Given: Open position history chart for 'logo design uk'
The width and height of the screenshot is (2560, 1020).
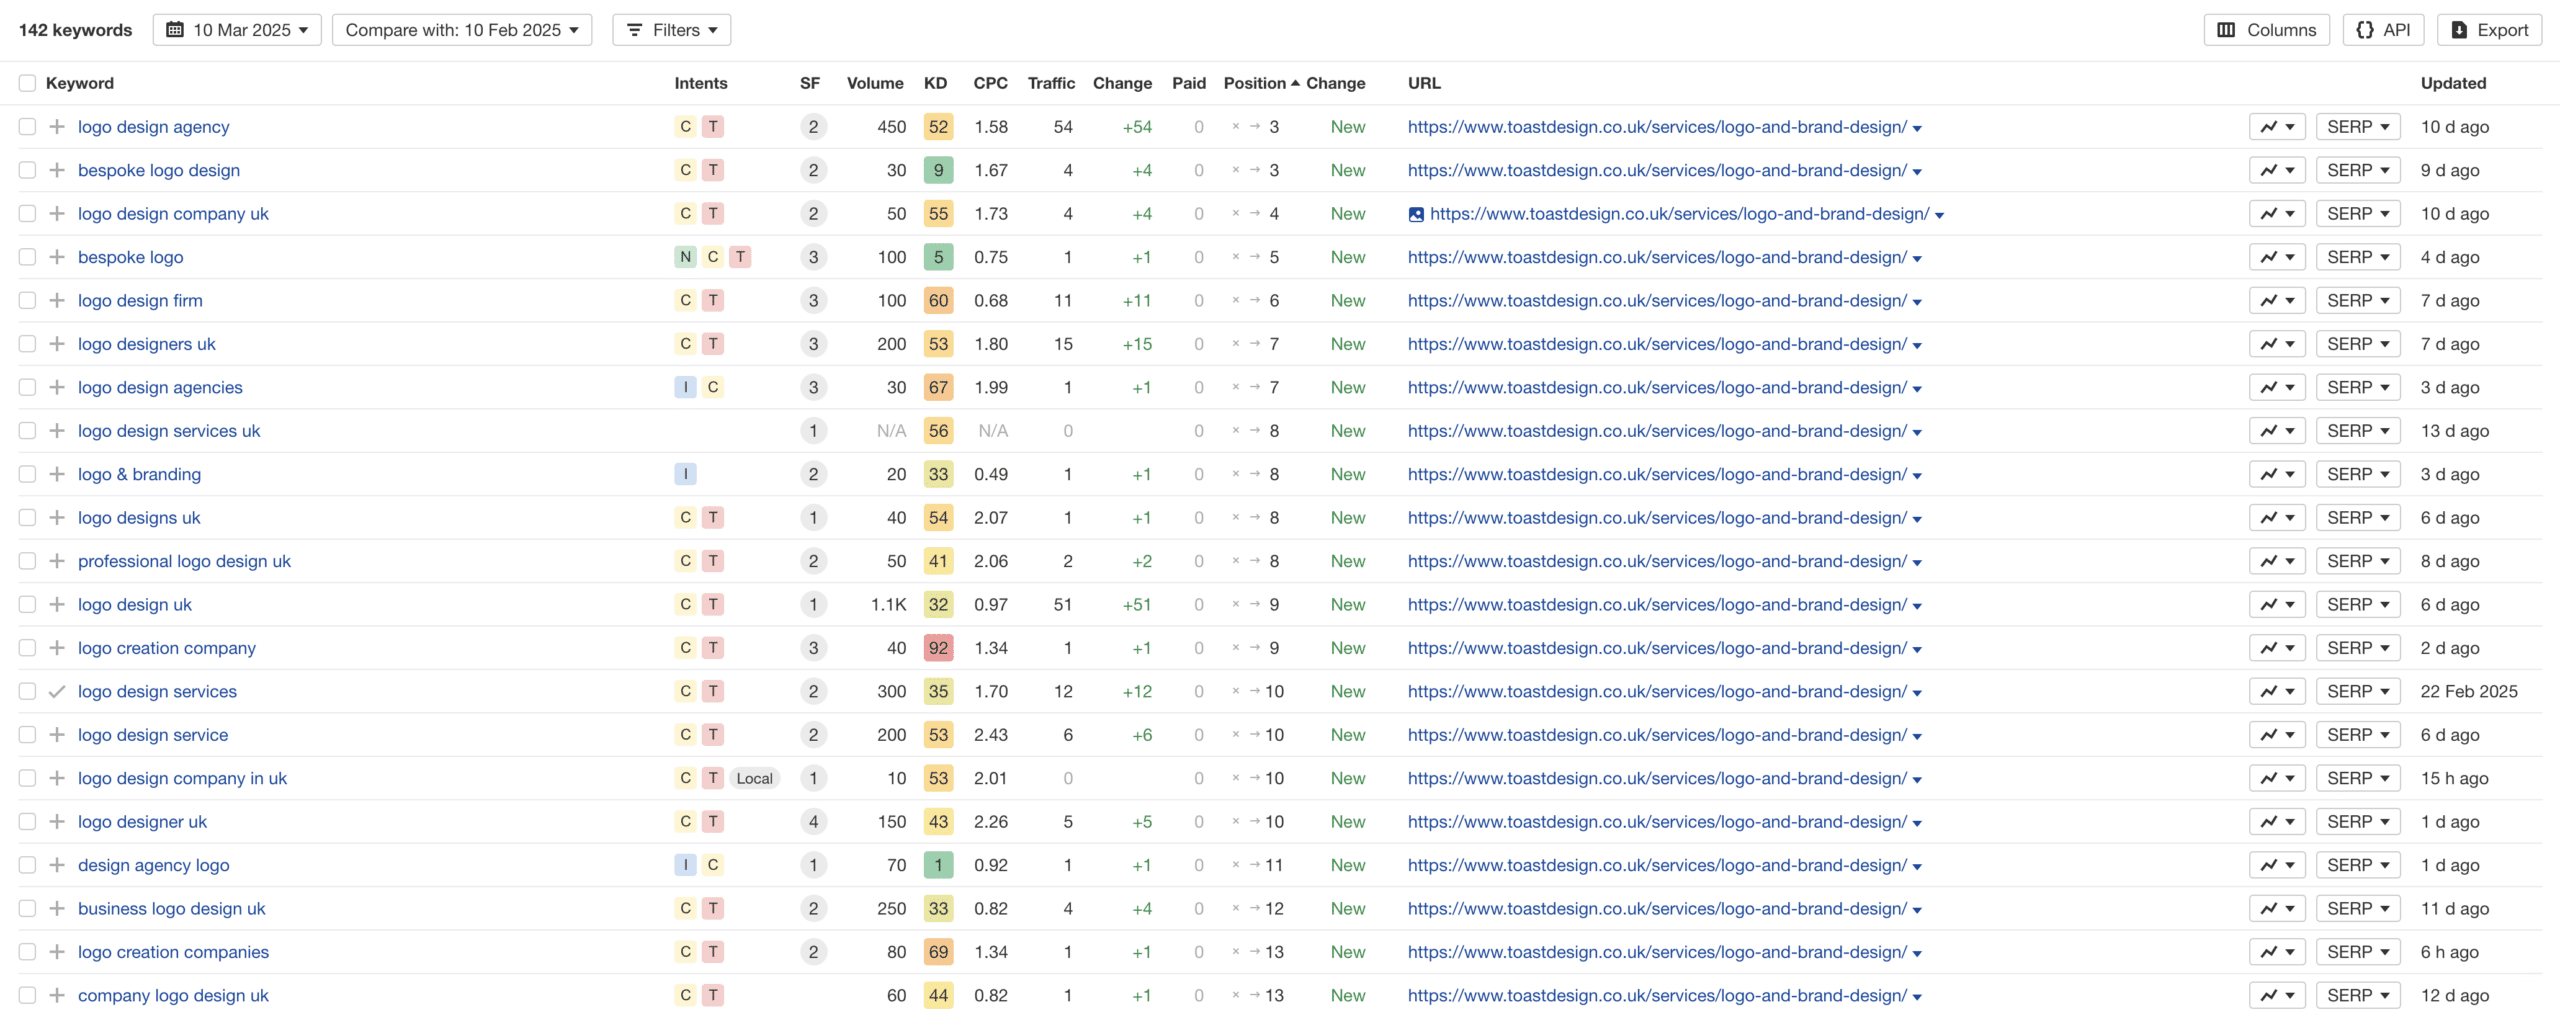Looking at the screenshot, I should (2277, 604).
